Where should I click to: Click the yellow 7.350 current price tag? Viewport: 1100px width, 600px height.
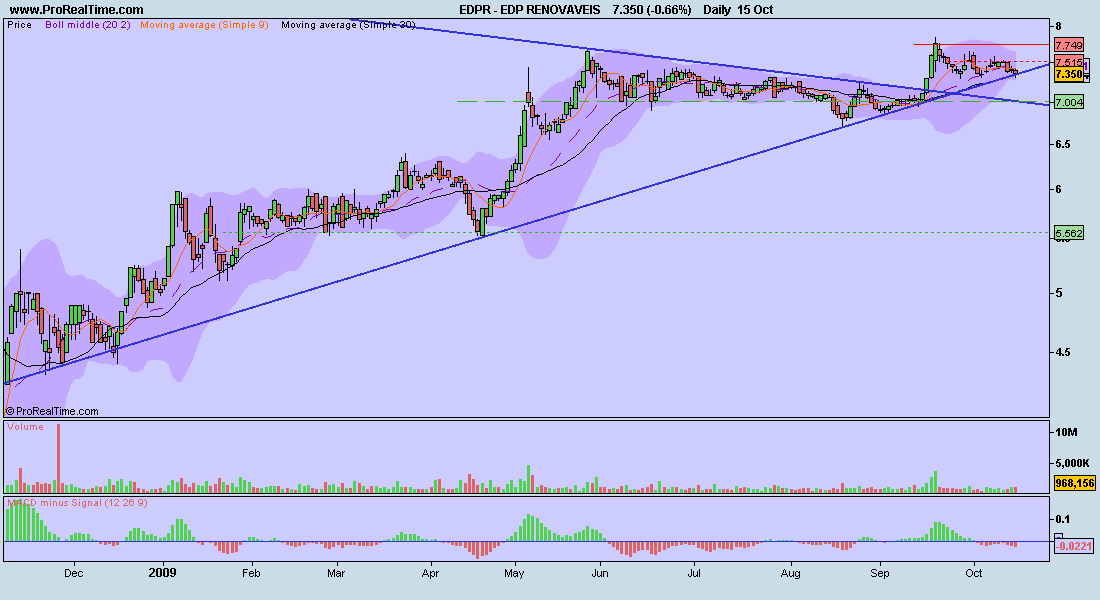tap(1069, 74)
